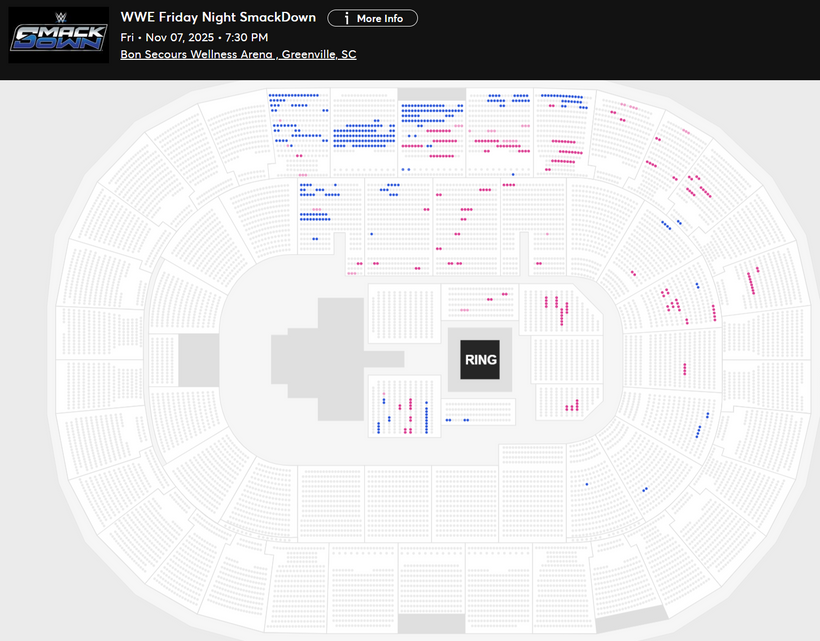The width and height of the screenshot is (820, 641).
Task: Select the gray cross-shaped stage area
Action: pyautogui.click(x=337, y=359)
